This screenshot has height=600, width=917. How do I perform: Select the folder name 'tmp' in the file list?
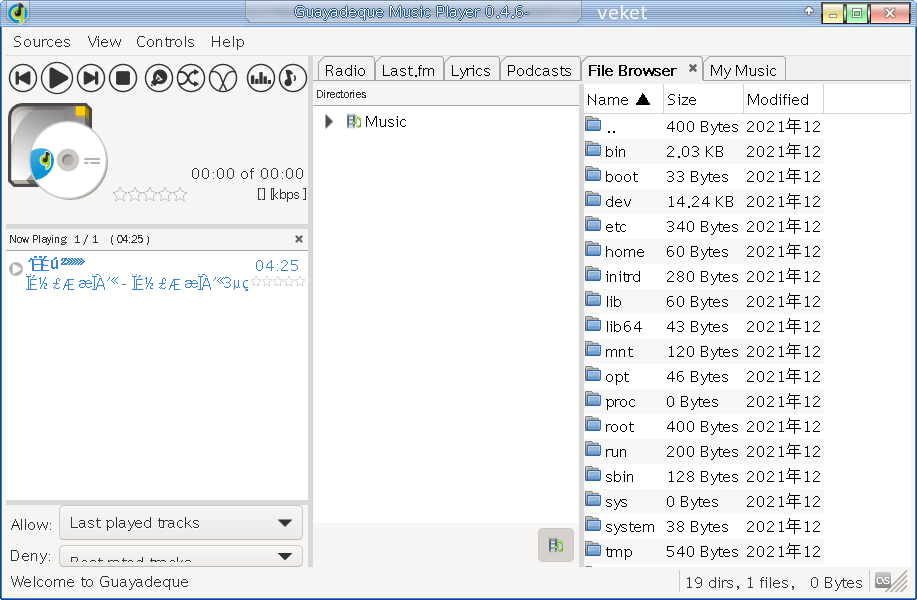click(x=619, y=552)
